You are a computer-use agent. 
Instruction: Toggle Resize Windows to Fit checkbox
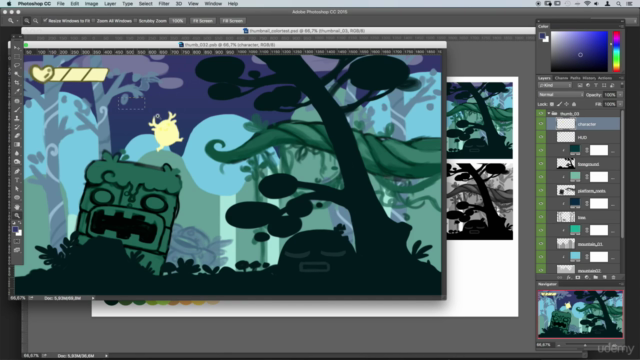tap(45, 21)
